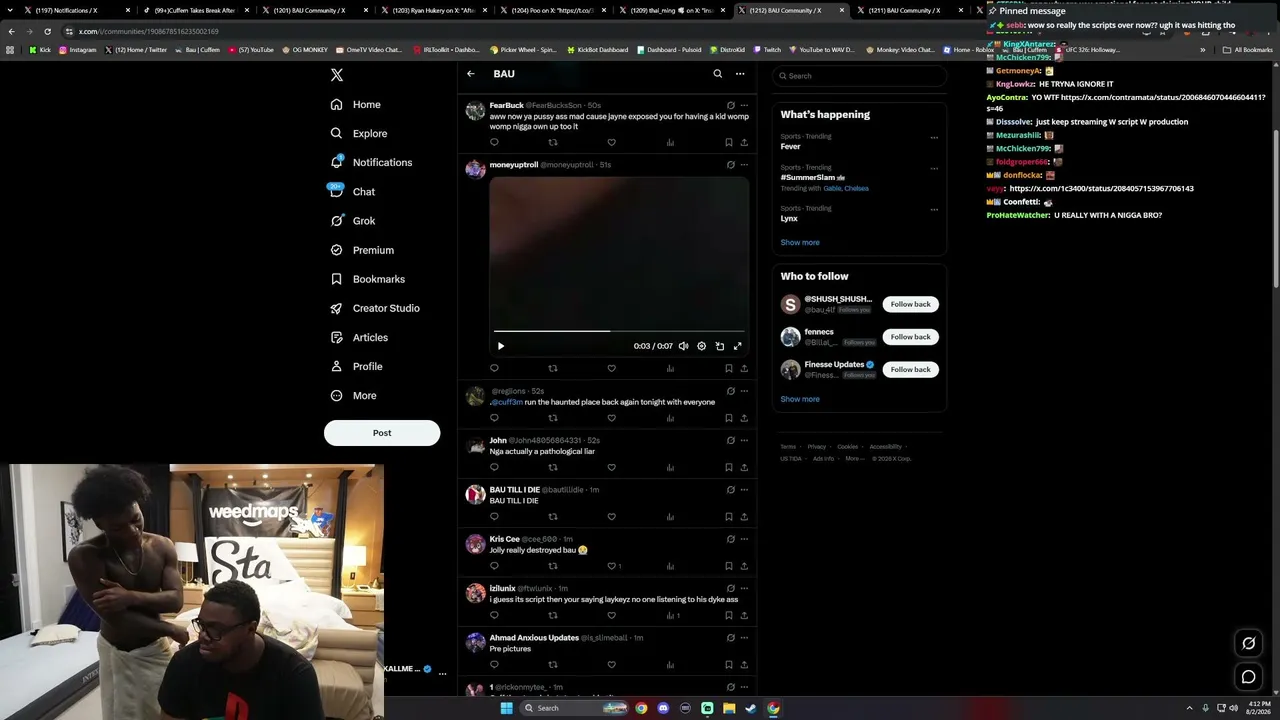Mute the video player sound
Screen dimensions: 1280x720
pos(683,346)
